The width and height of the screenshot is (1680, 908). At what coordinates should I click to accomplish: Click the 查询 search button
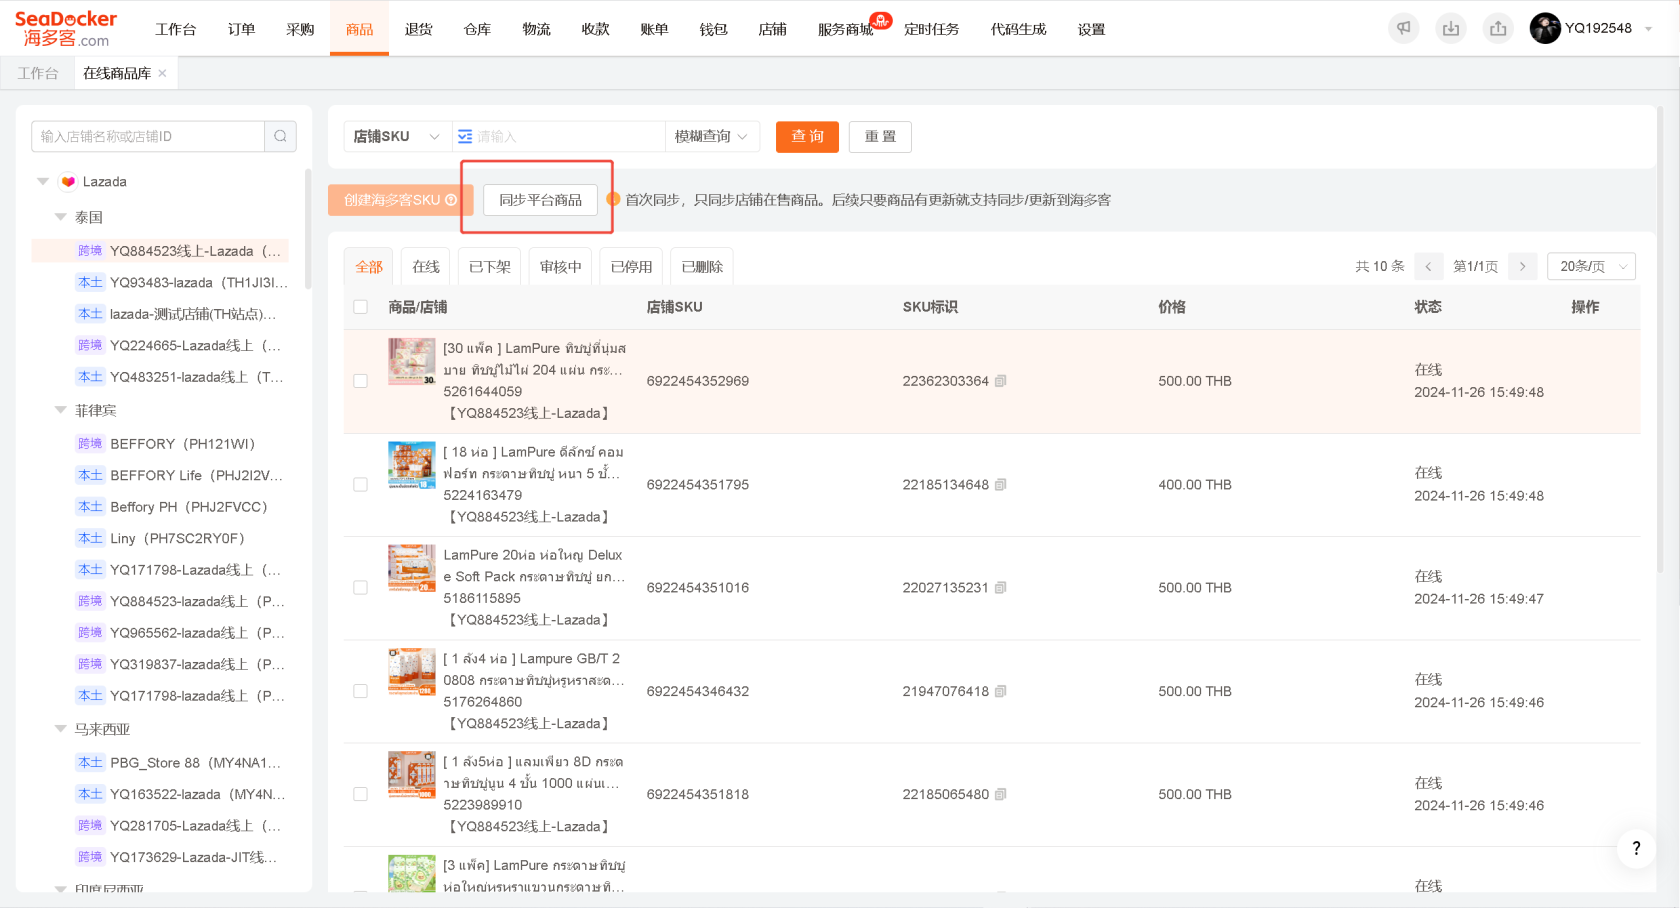click(807, 136)
